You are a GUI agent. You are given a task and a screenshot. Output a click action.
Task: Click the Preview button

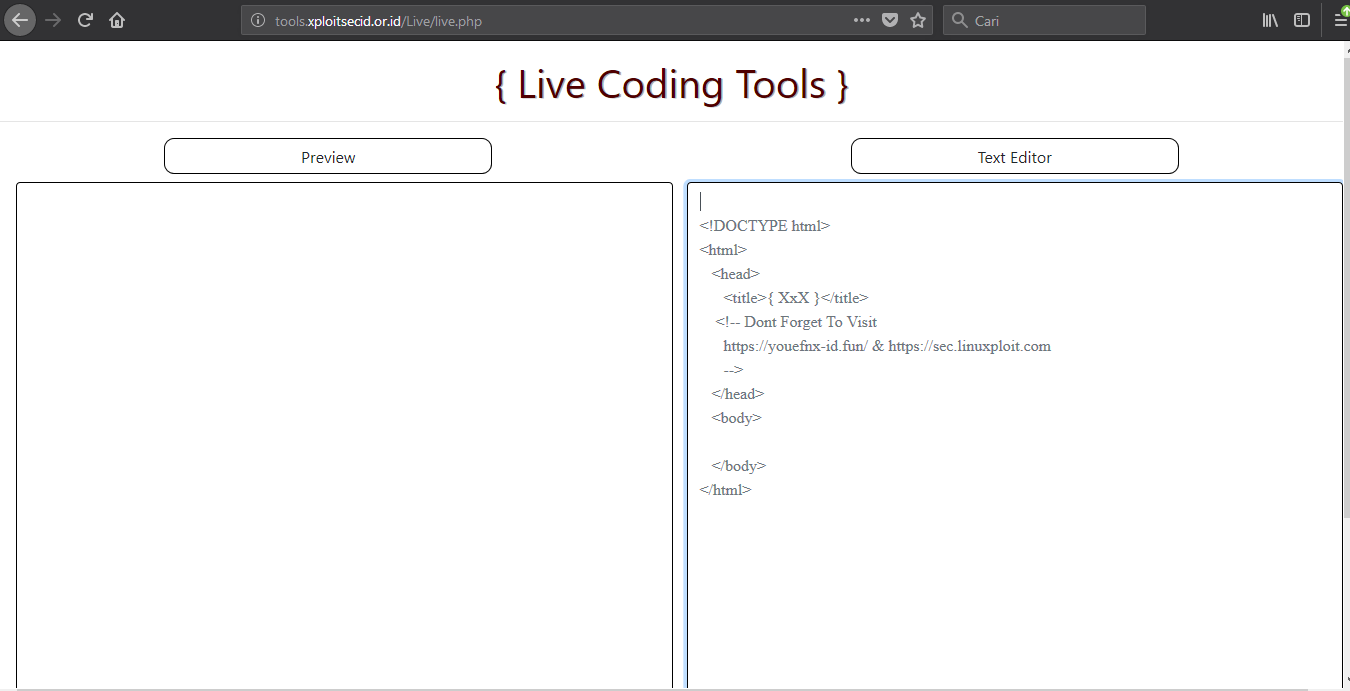pyautogui.click(x=327, y=156)
